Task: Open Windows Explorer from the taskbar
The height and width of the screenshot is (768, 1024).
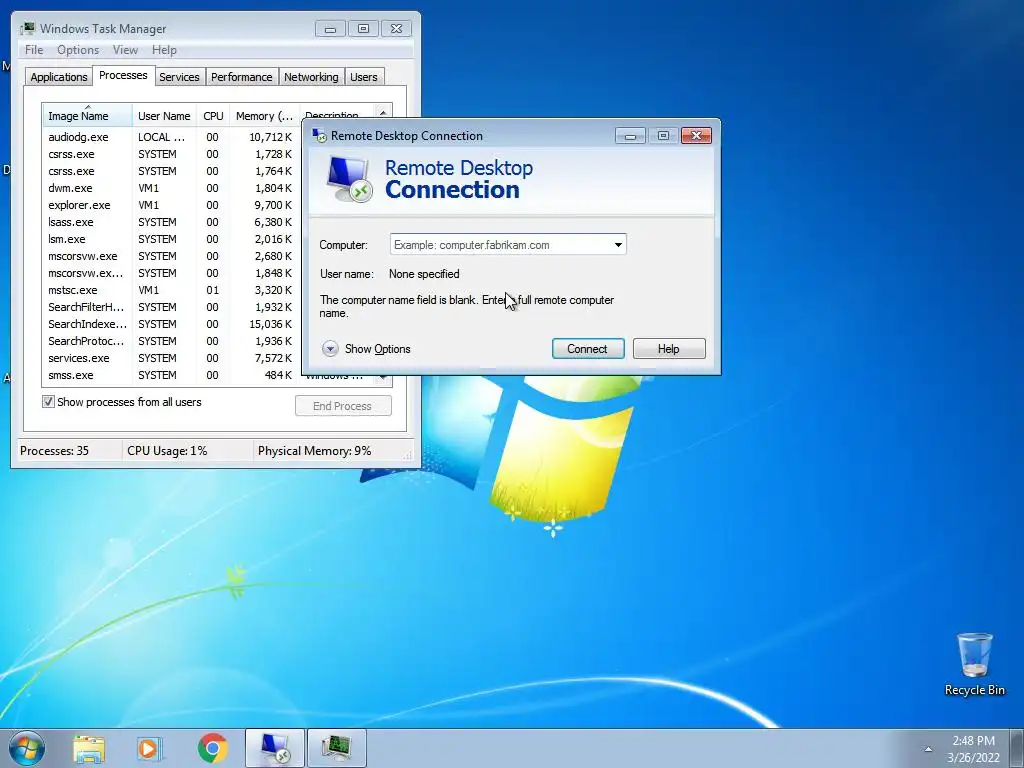Action: pyautogui.click(x=89, y=748)
